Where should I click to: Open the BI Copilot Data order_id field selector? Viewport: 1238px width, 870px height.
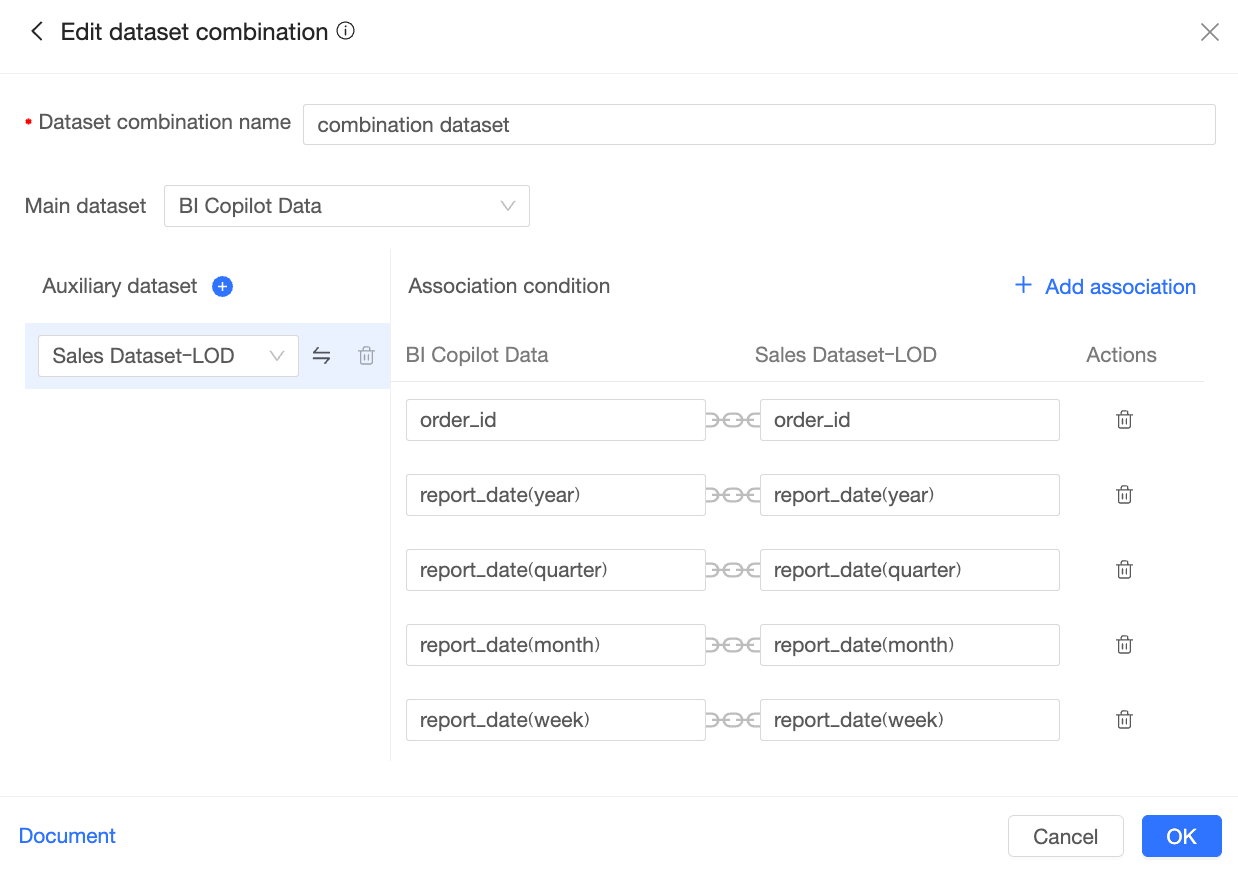[555, 420]
